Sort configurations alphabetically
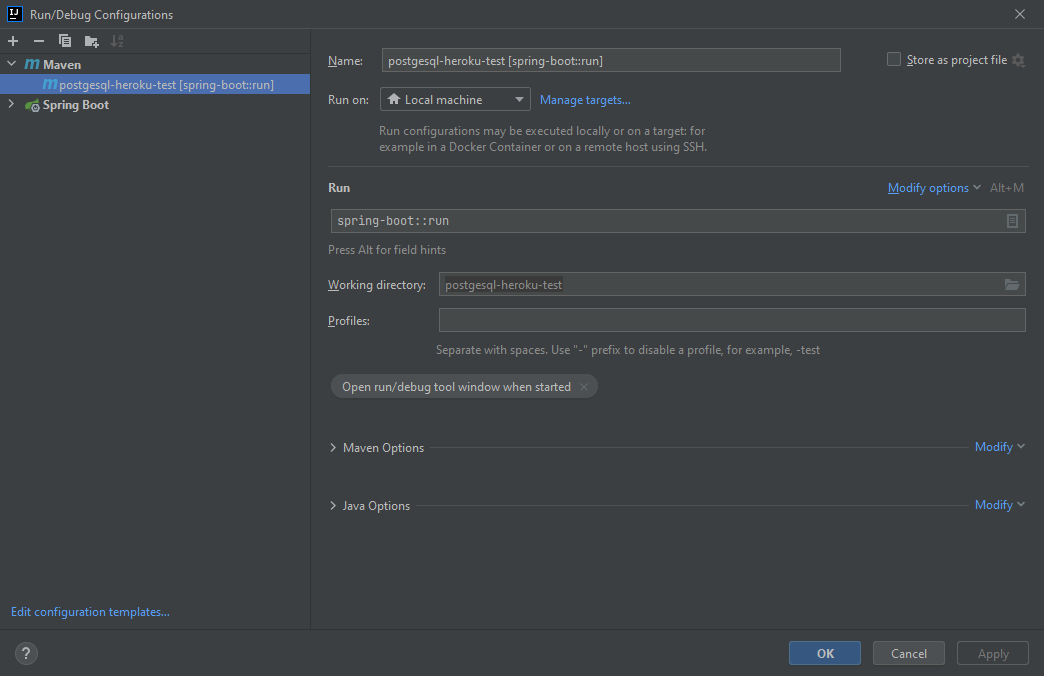 coord(117,41)
